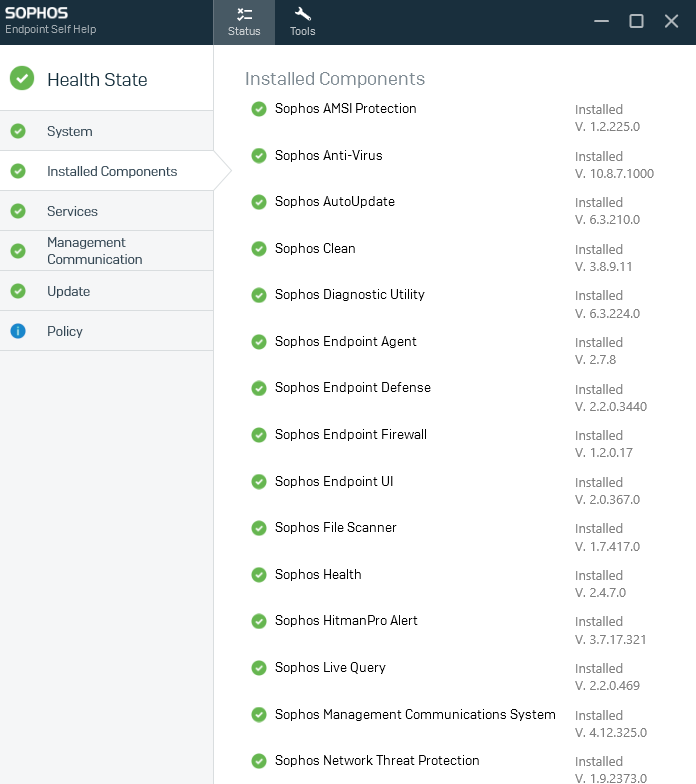Maximize the Sophos window
696x784 pixels.
(x=636, y=21)
